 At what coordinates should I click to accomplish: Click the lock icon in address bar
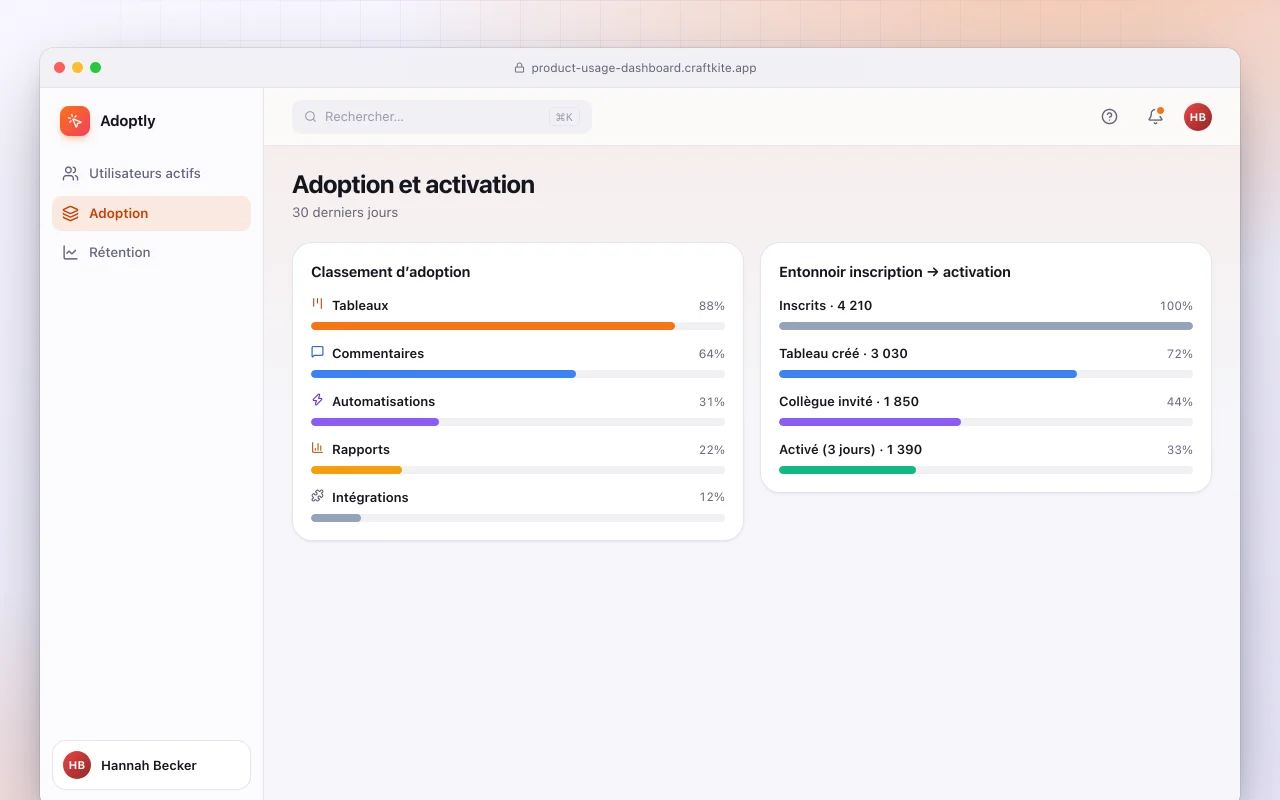click(x=519, y=68)
